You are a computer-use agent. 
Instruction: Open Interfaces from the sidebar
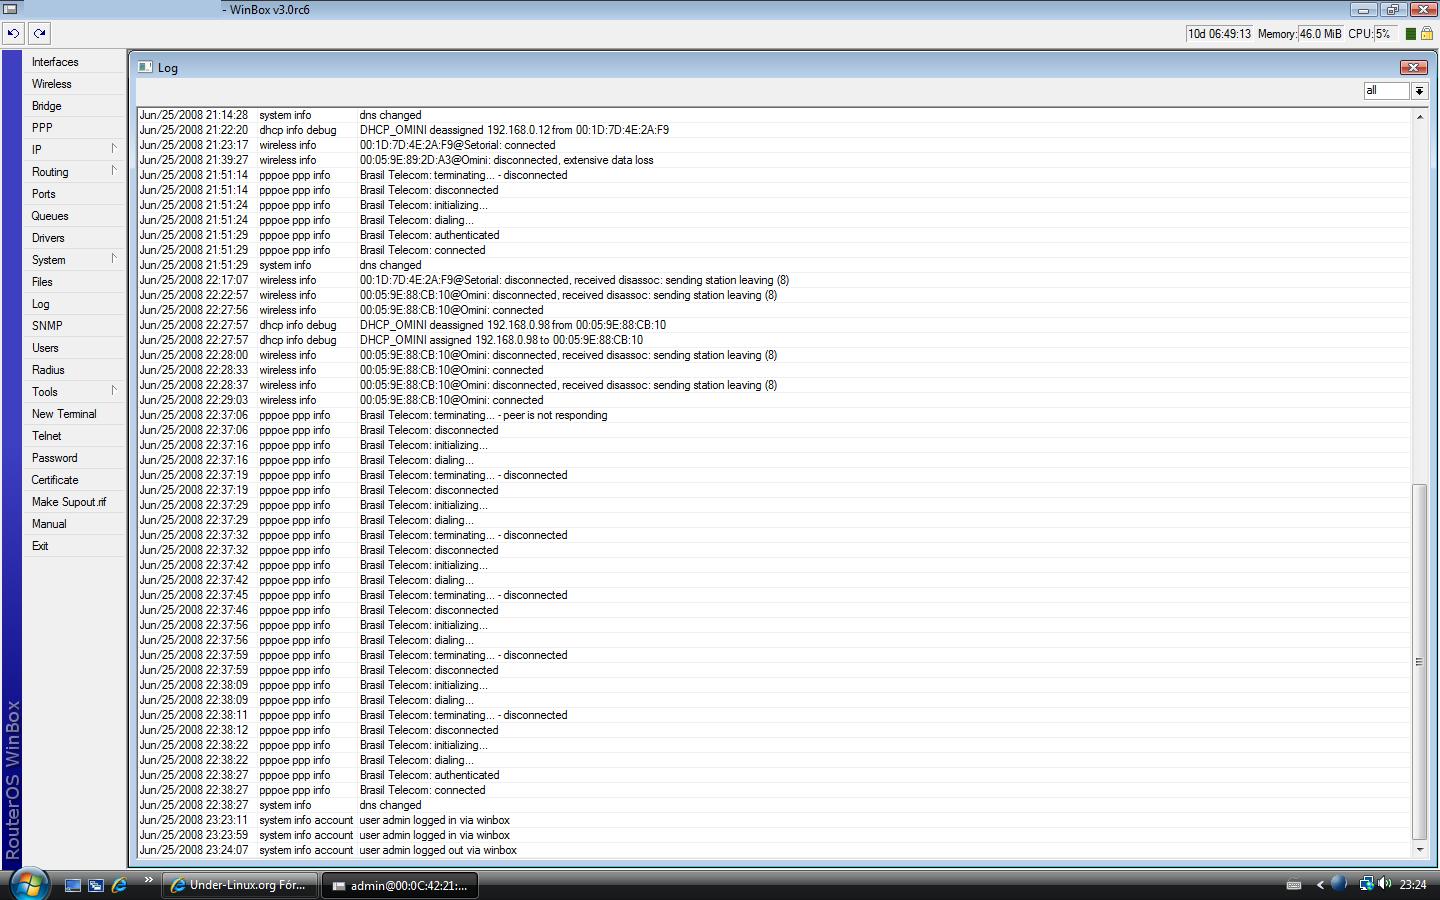pos(74,62)
